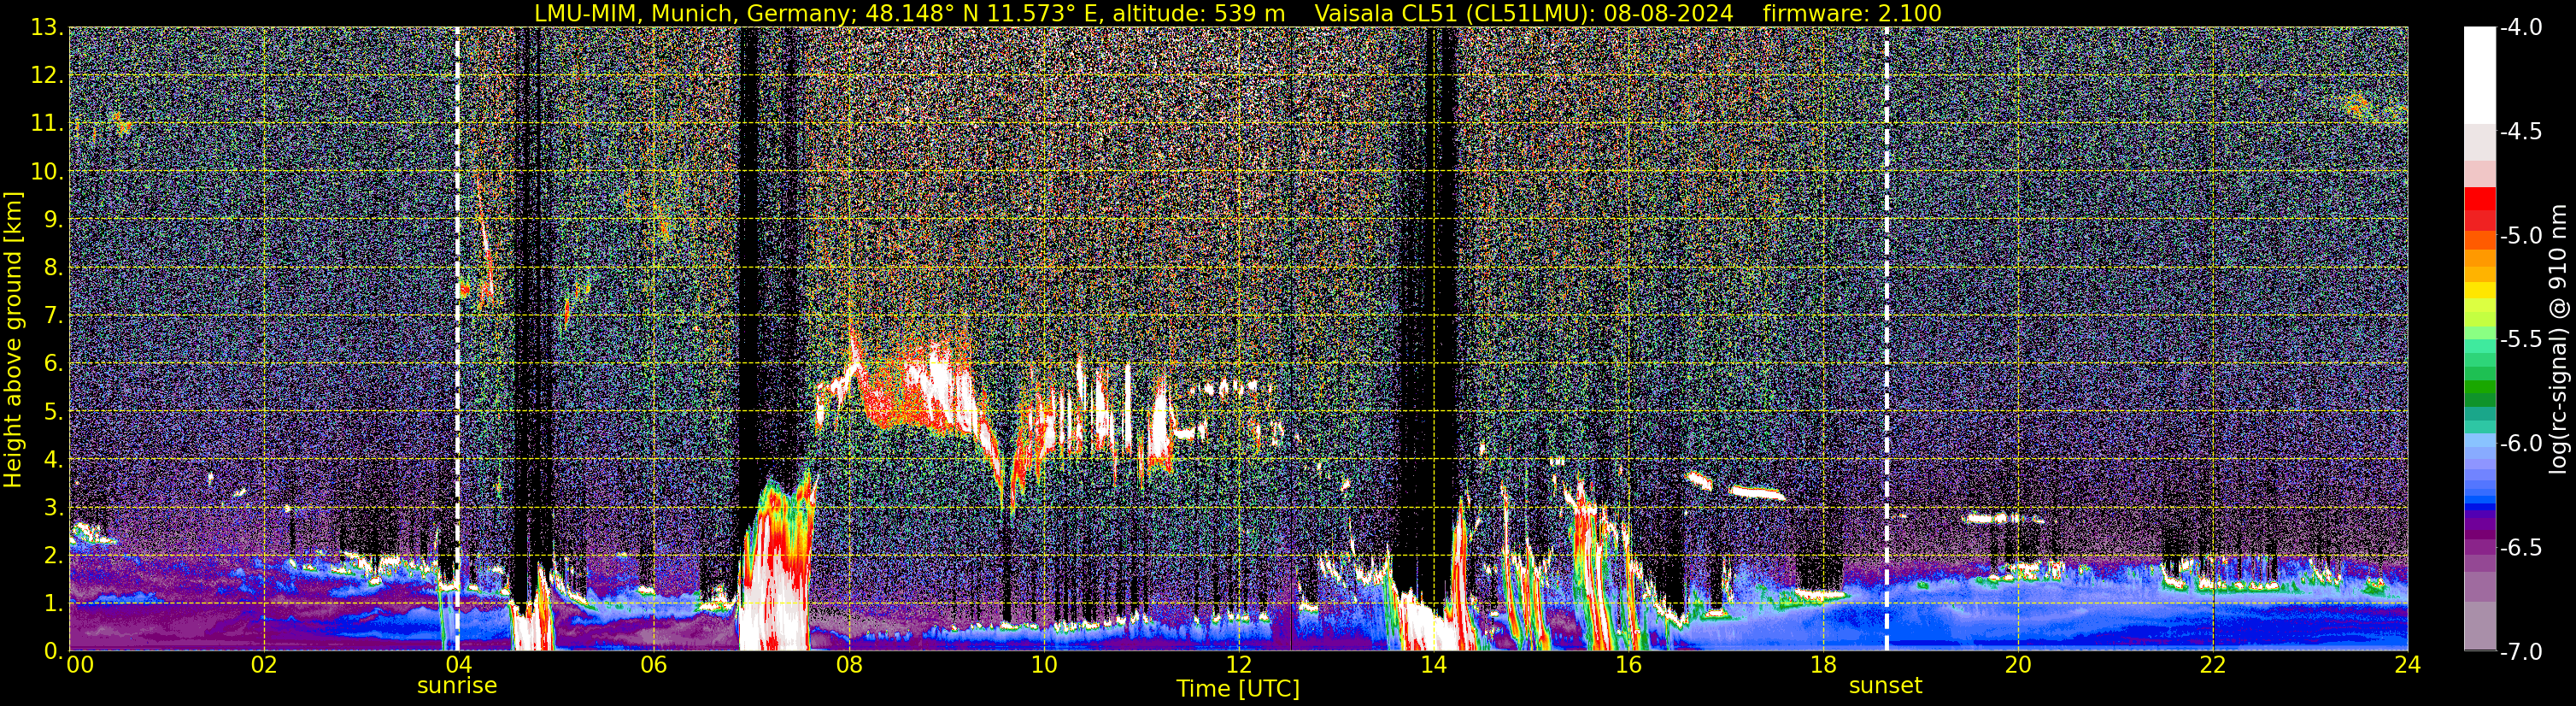Click the red segment of the colorbar

point(2479,198)
